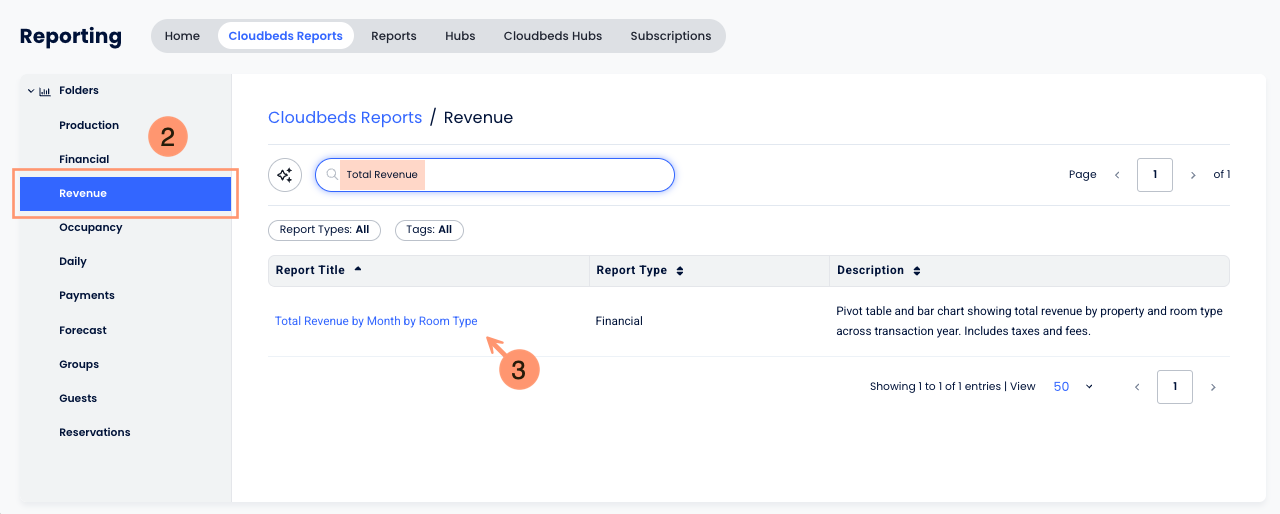
Task: Click the Revenue breadcrumb text
Action: (x=478, y=118)
